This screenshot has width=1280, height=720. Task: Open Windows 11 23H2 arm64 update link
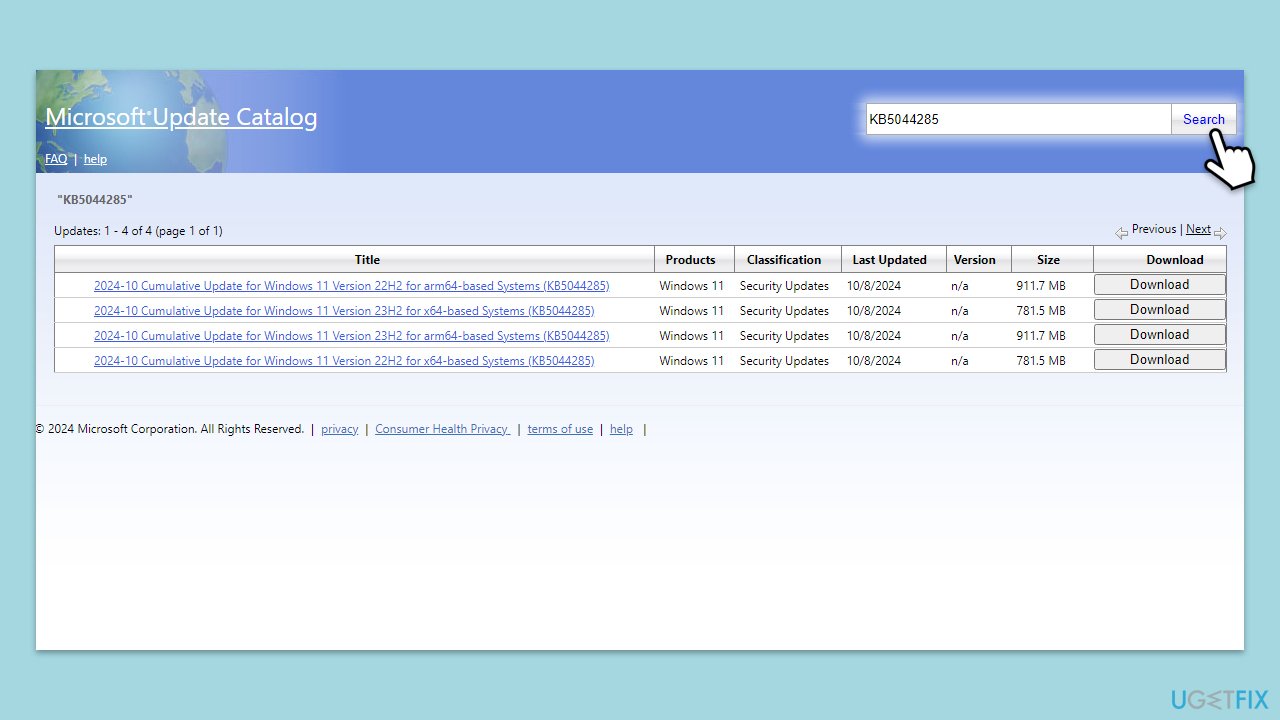pyautogui.click(x=351, y=336)
